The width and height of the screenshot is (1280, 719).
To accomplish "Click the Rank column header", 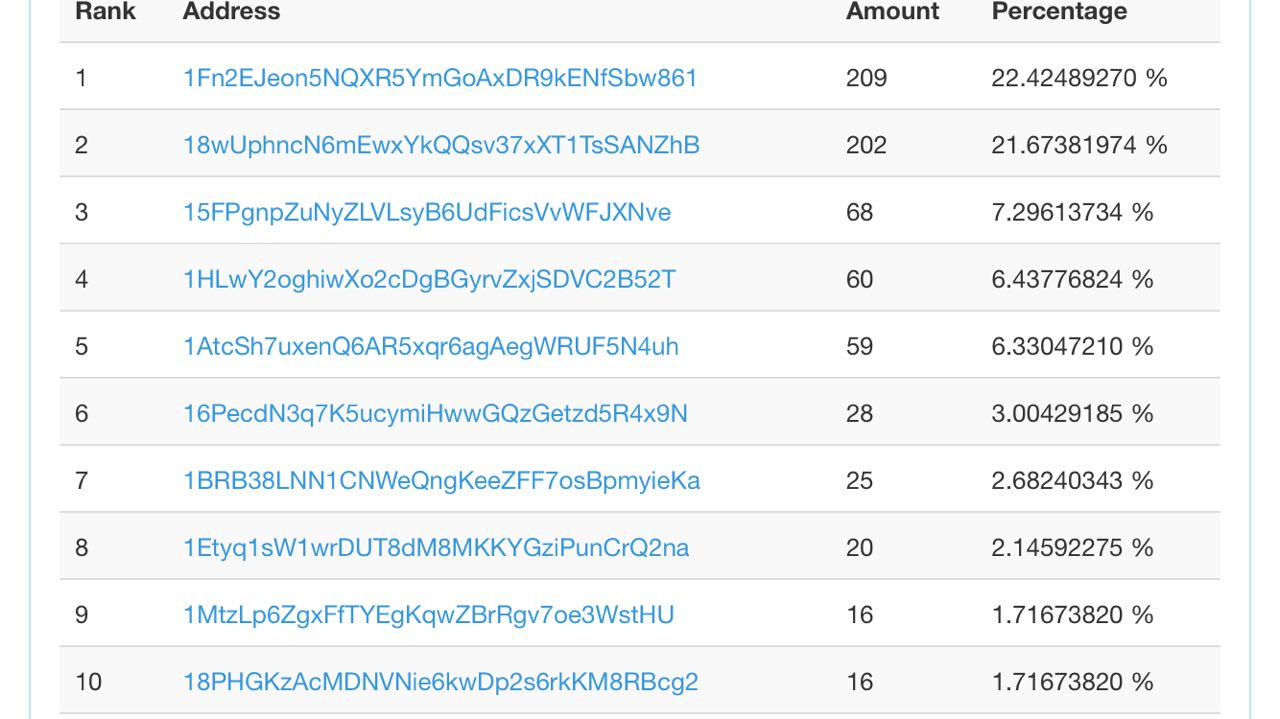I will [x=105, y=12].
